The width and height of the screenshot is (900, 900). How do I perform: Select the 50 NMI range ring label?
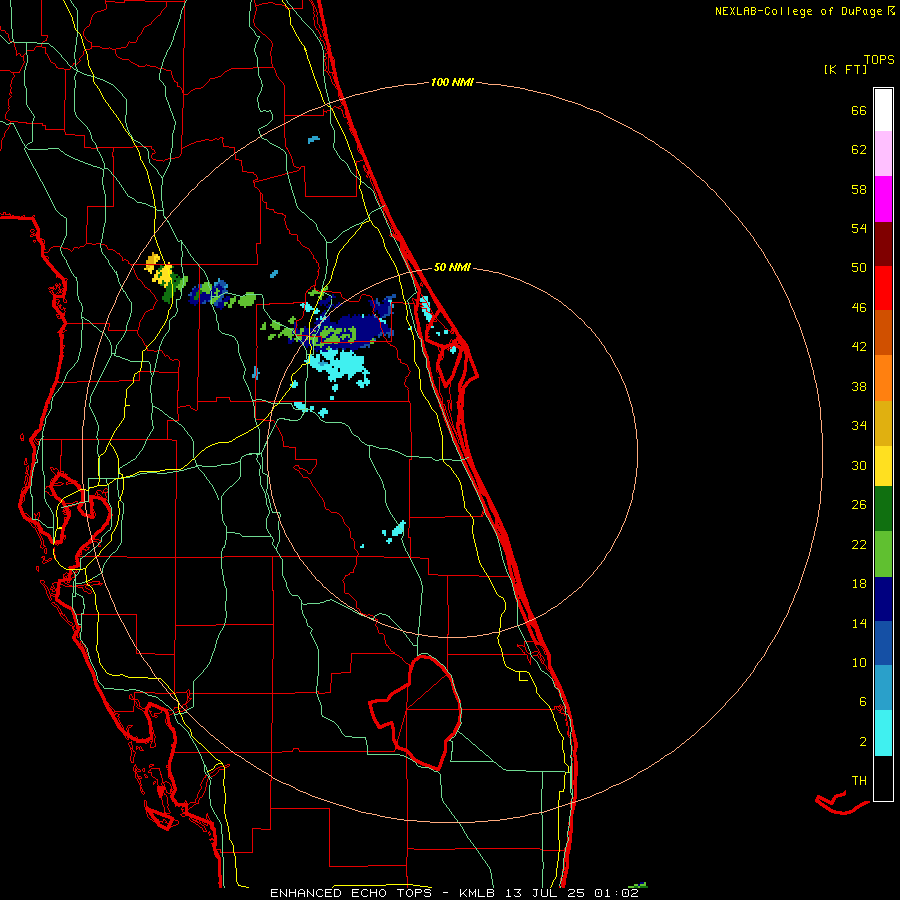point(452,267)
